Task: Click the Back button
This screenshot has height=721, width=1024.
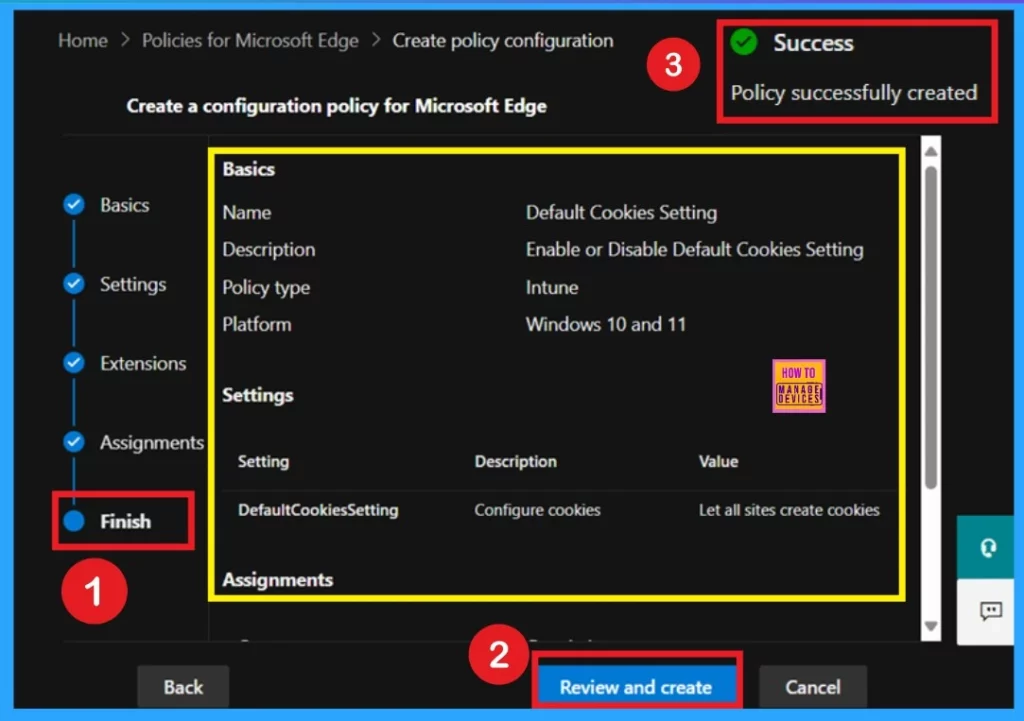Action: (x=183, y=686)
